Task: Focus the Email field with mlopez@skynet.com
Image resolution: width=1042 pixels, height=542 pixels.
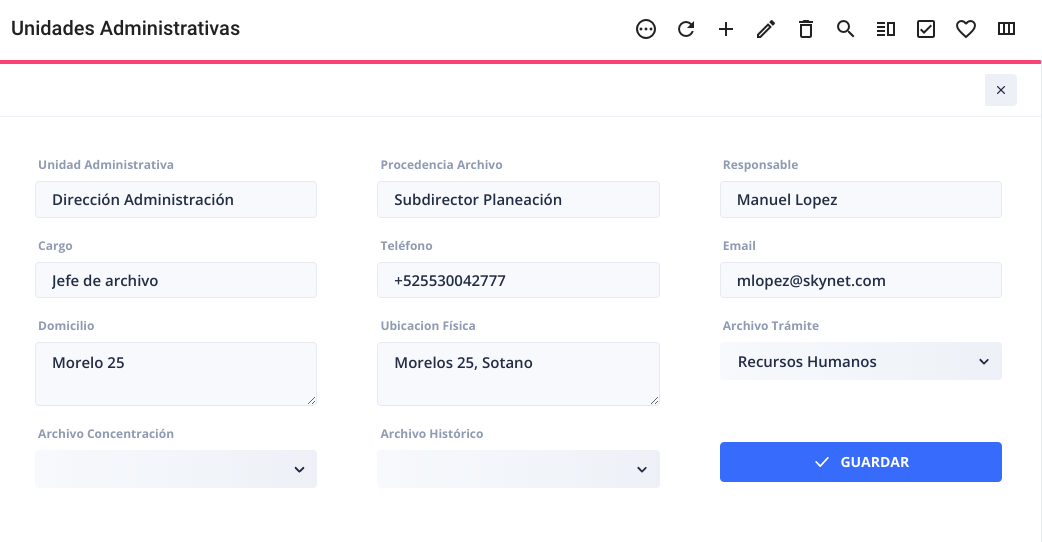Action: [861, 280]
